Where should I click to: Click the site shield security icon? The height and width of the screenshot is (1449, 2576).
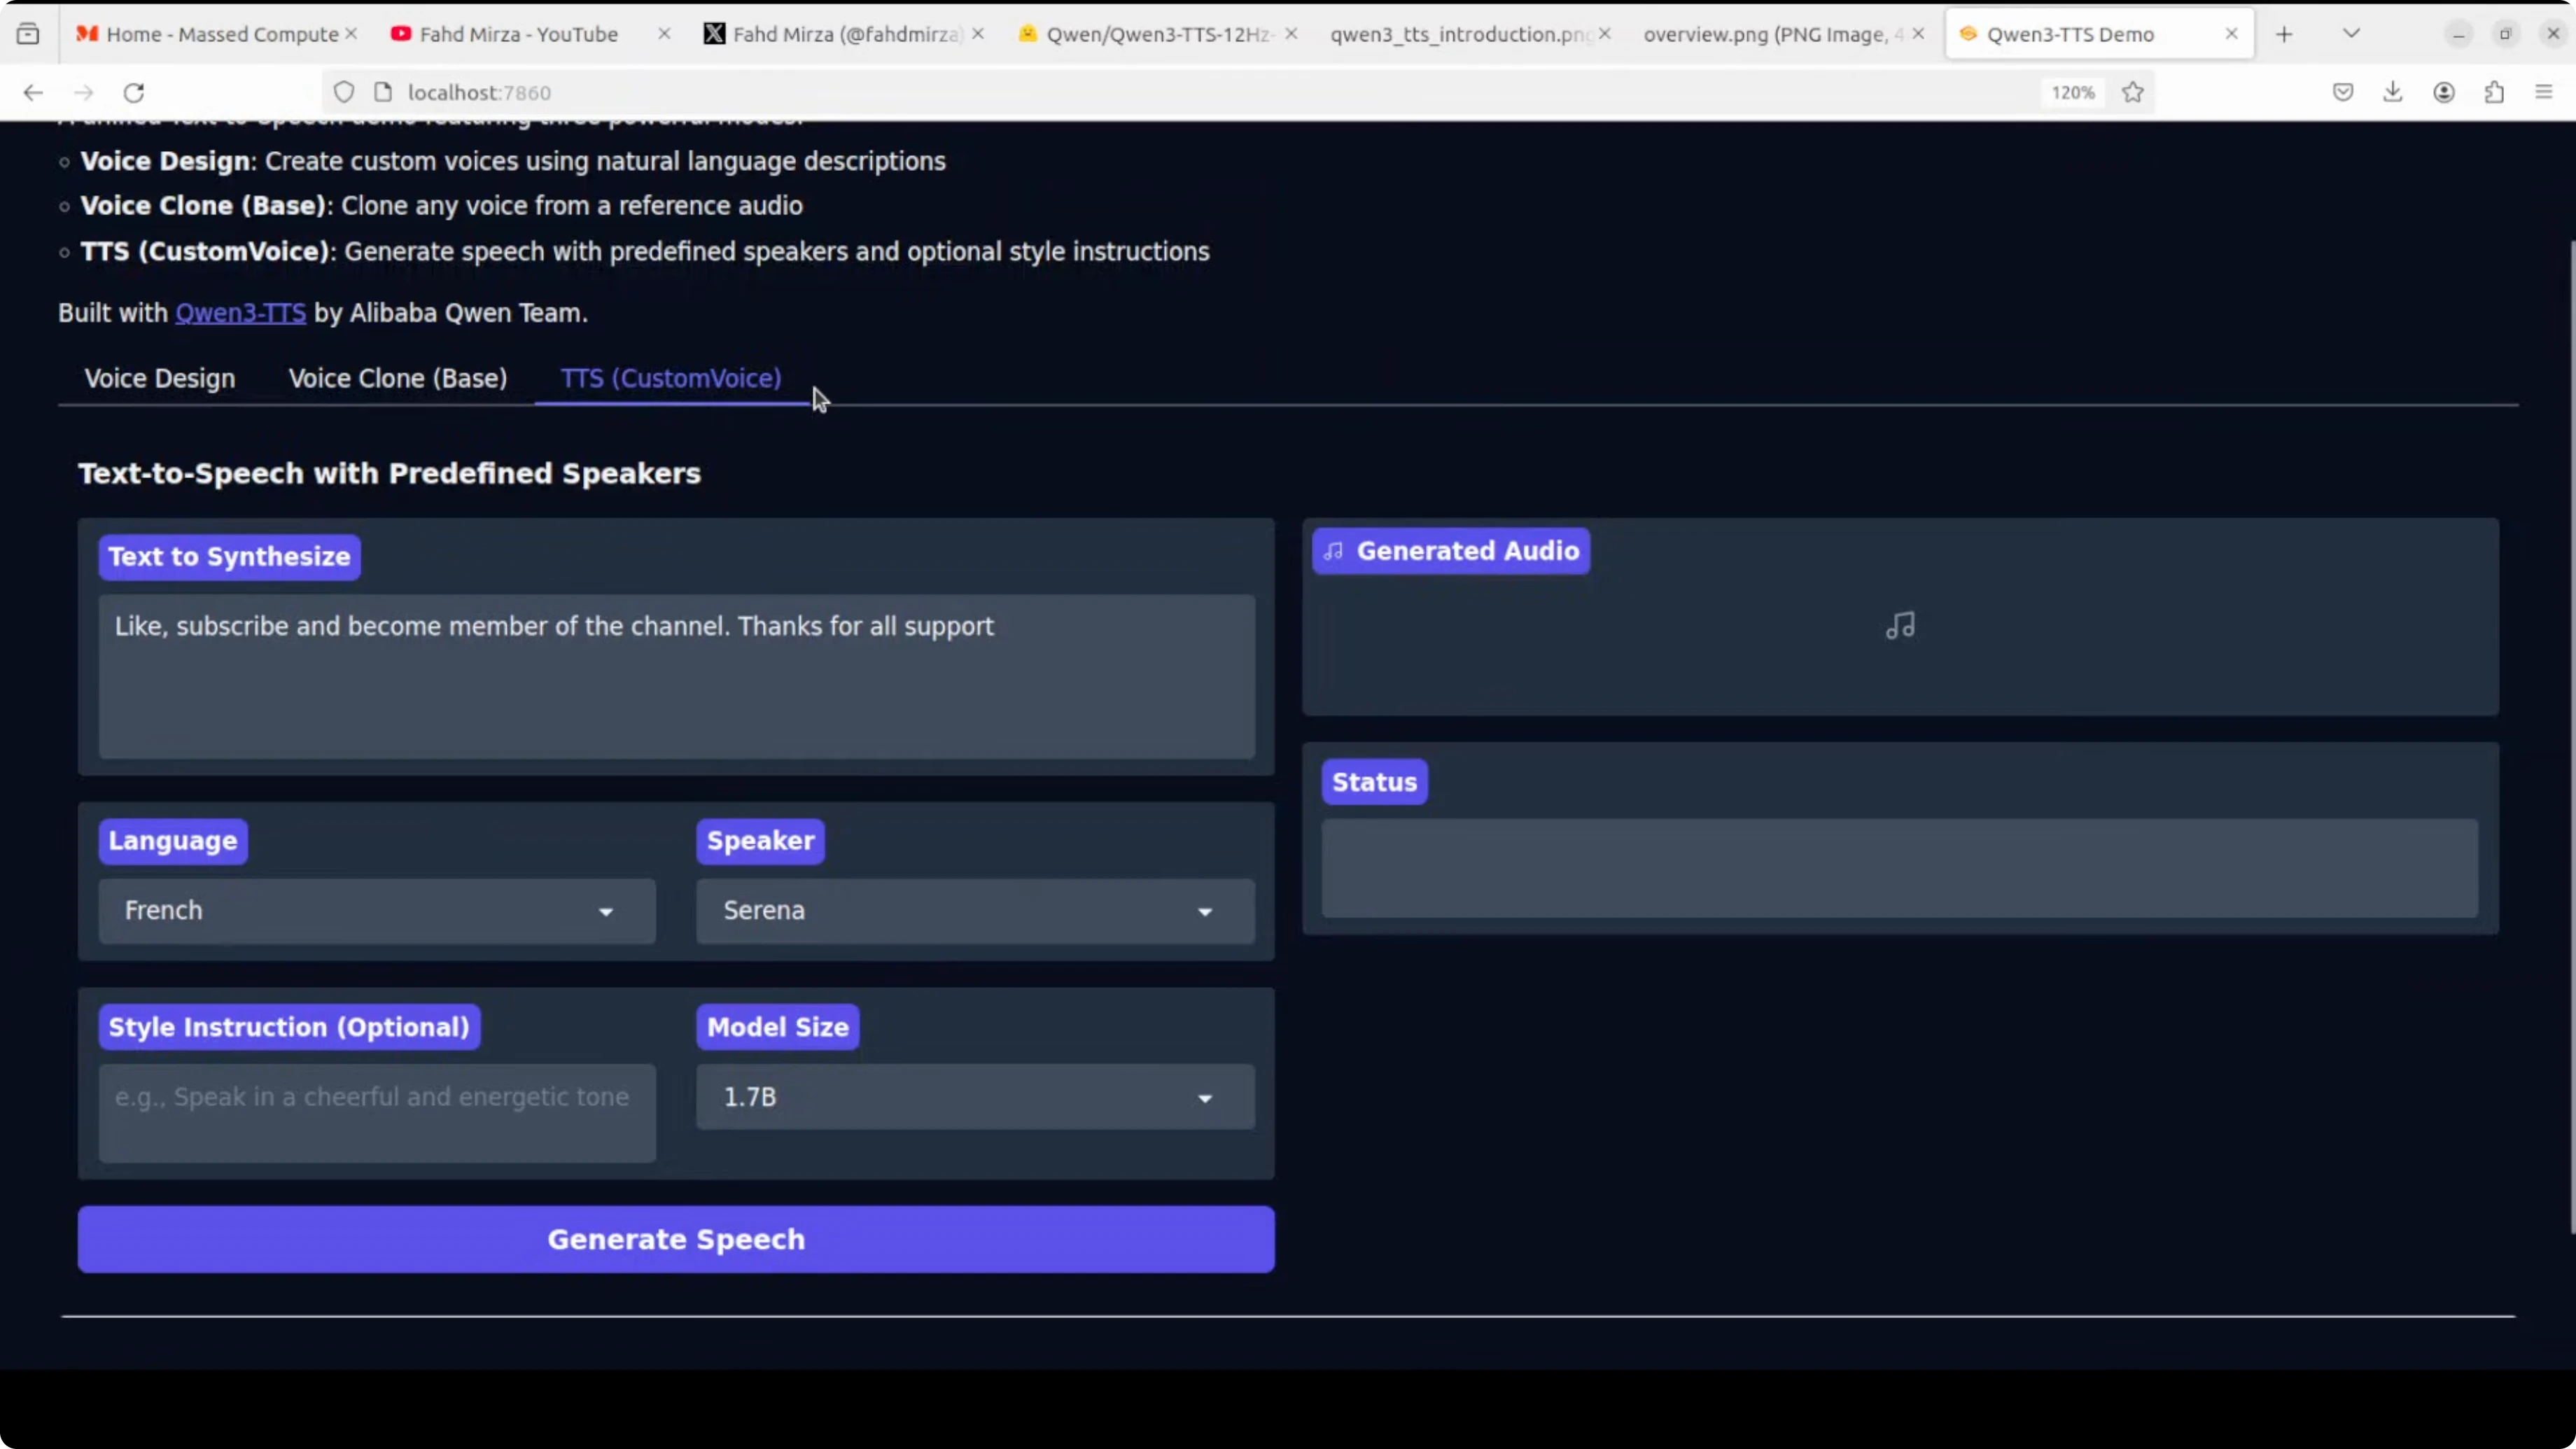(x=344, y=93)
